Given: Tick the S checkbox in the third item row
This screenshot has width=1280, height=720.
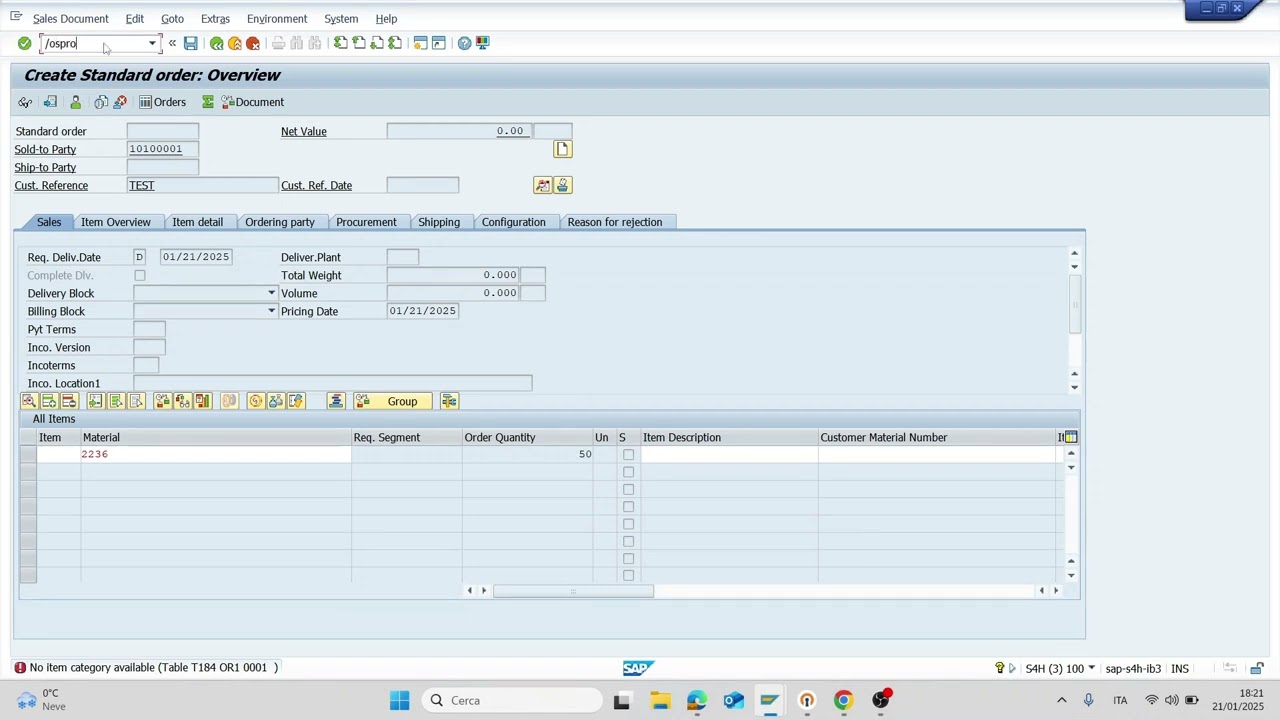Looking at the screenshot, I should click(628, 489).
